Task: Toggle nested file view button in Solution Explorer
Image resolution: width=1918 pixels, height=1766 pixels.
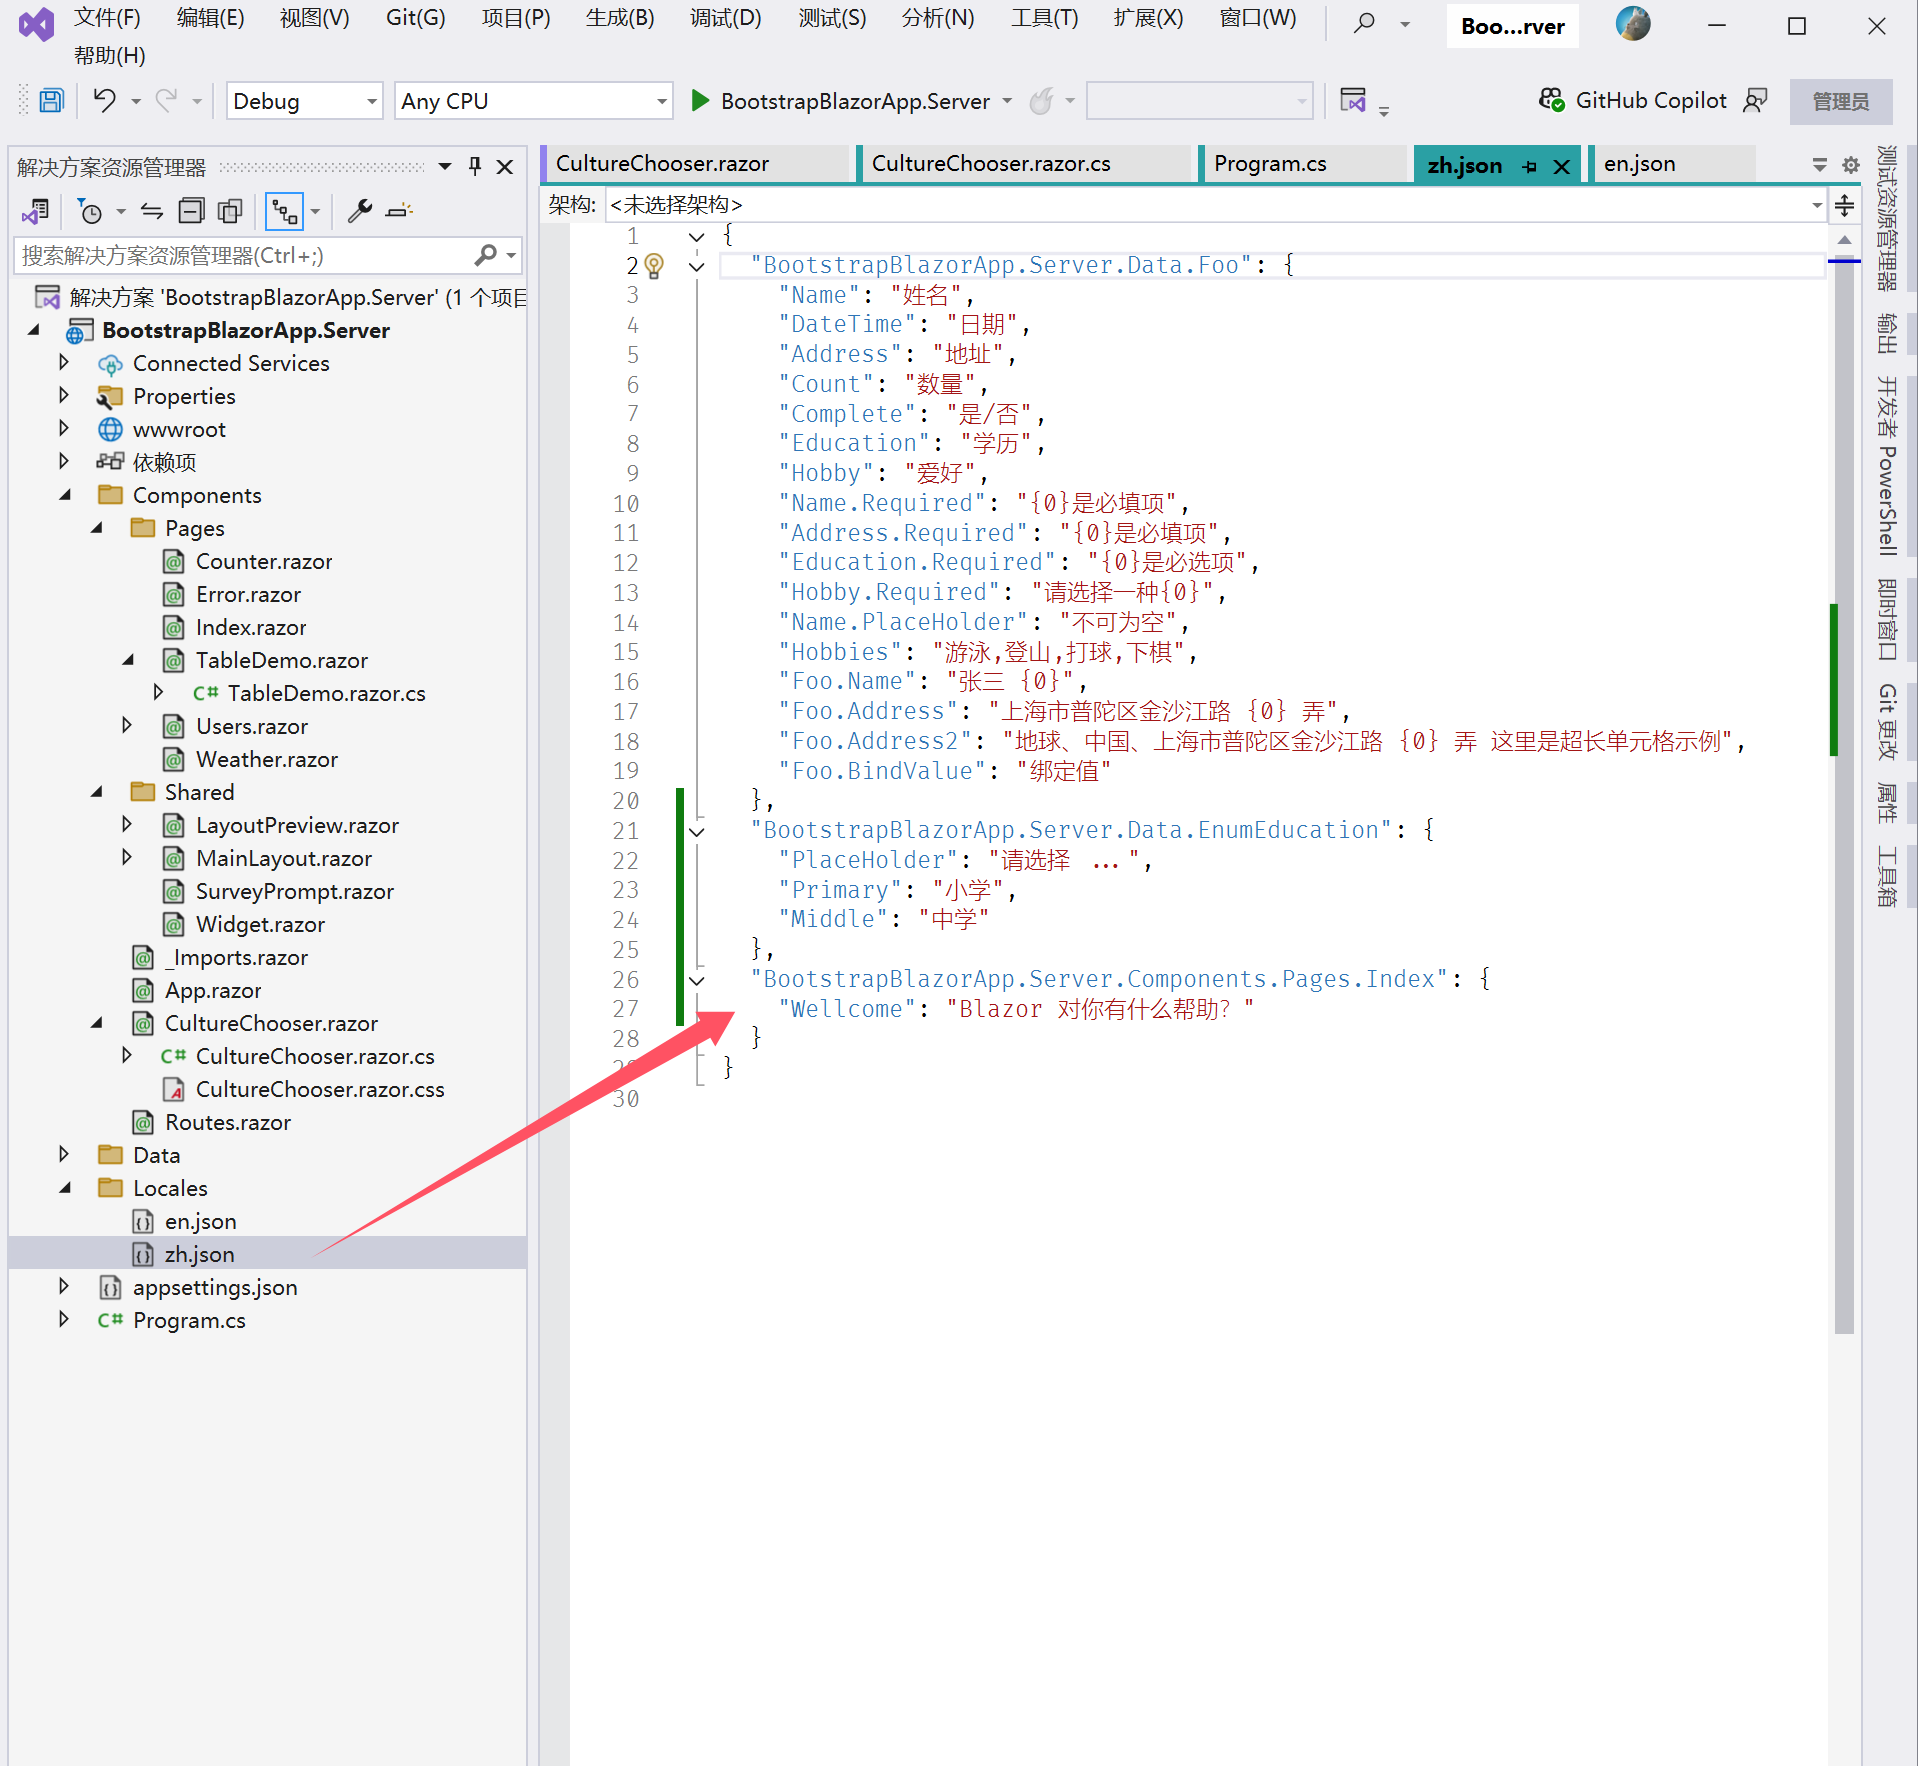Action: 285,211
